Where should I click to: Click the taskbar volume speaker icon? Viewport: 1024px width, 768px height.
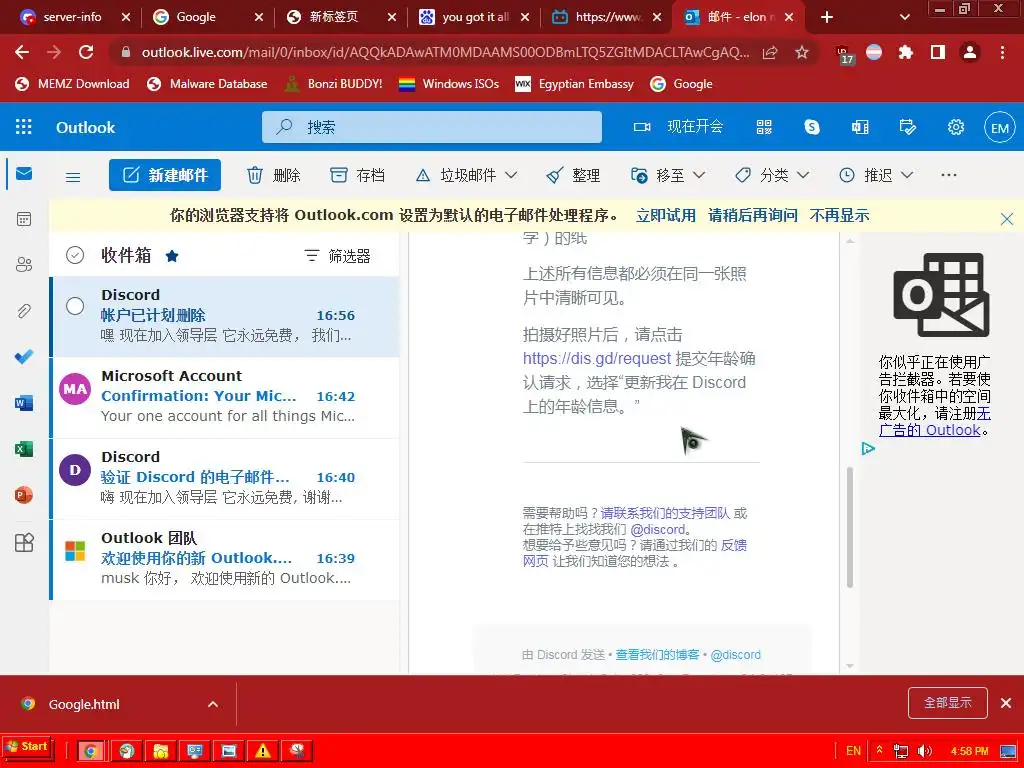(924, 751)
